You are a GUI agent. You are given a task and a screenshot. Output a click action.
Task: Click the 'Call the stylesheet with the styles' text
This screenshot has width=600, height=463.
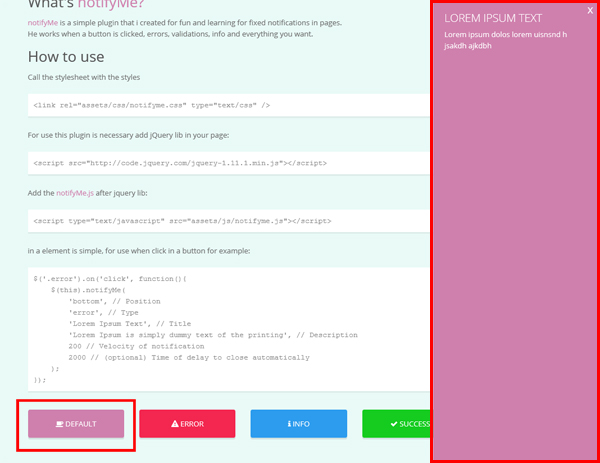point(84,77)
